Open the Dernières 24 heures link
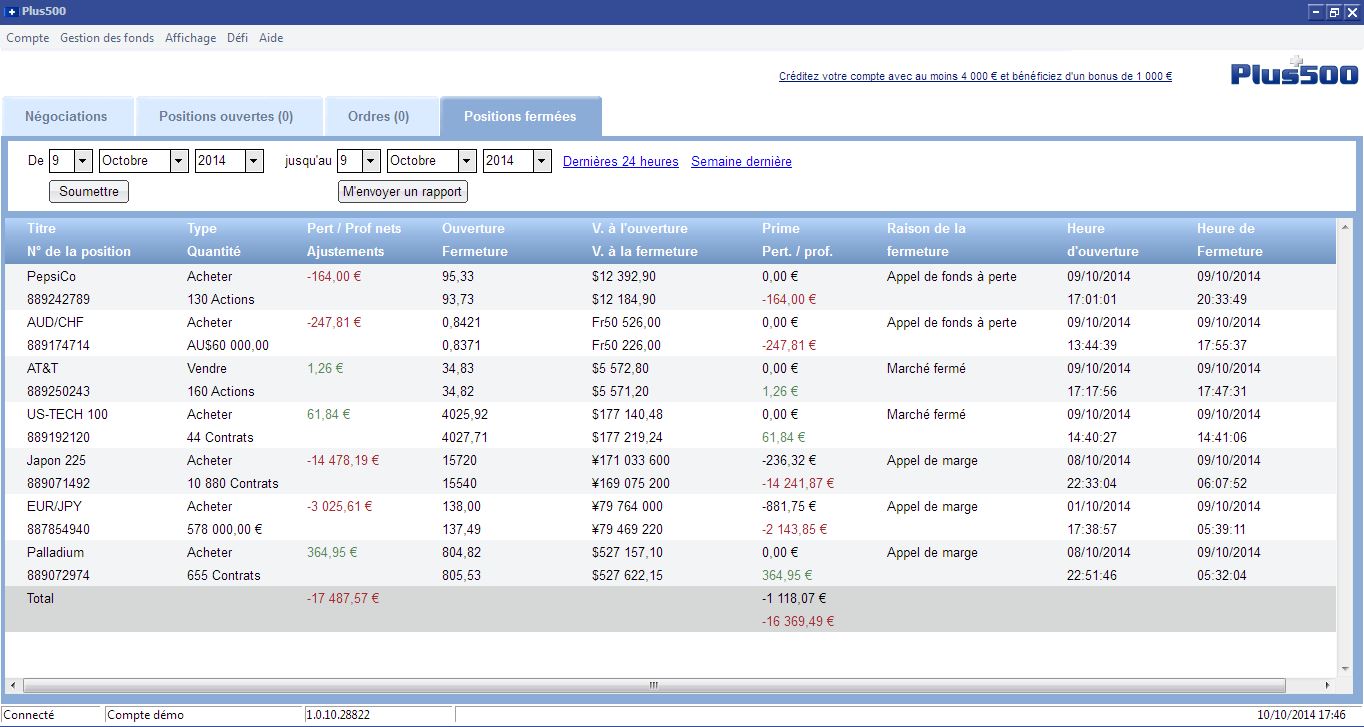Image resolution: width=1364 pixels, height=727 pixels. 621,161
